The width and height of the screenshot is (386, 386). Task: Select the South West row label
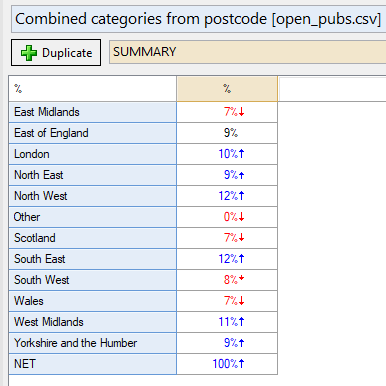click(93, 280)
